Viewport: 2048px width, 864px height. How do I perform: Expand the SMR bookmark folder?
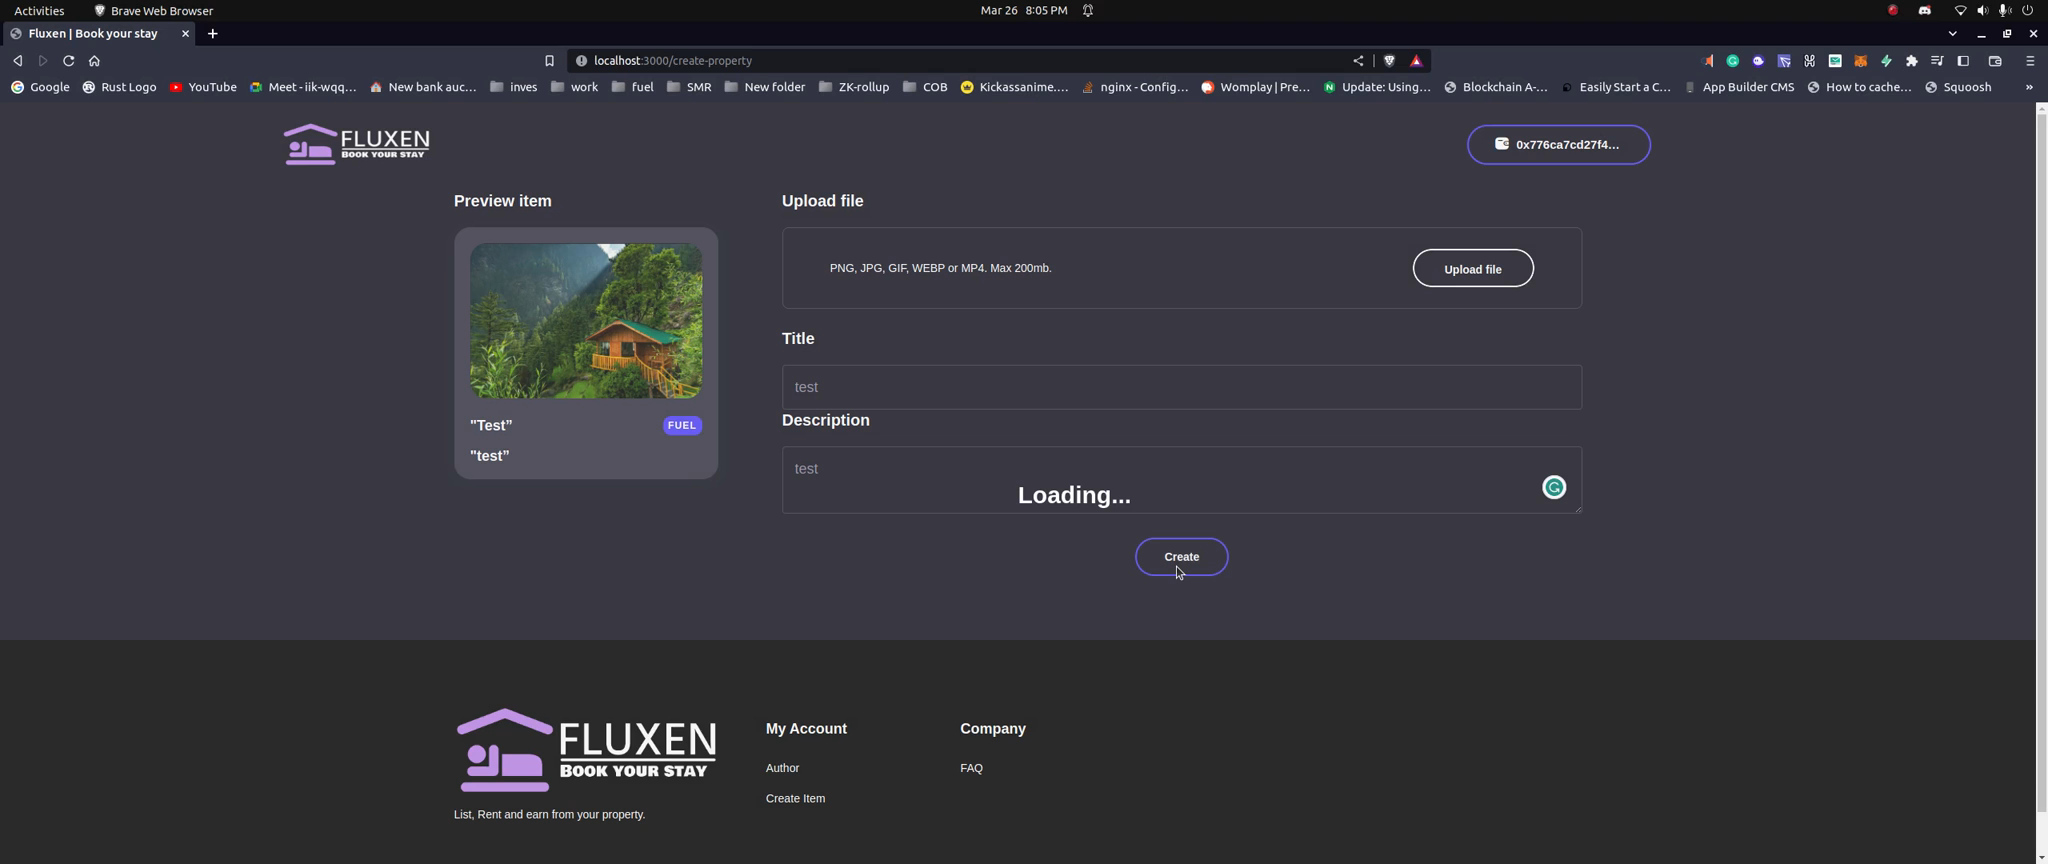689,87
